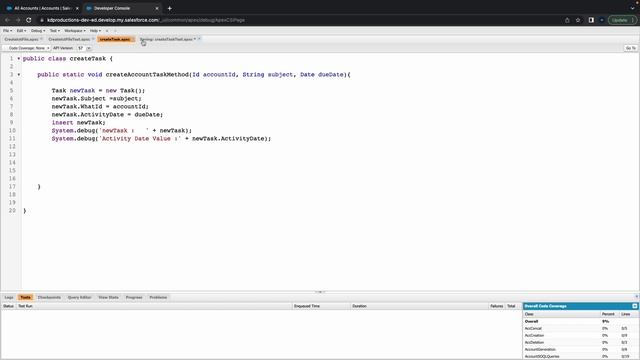Collapse the createTask class fold arrow on line 1
The width and height of the screenshot is (640, 360).
coord(19,58)
